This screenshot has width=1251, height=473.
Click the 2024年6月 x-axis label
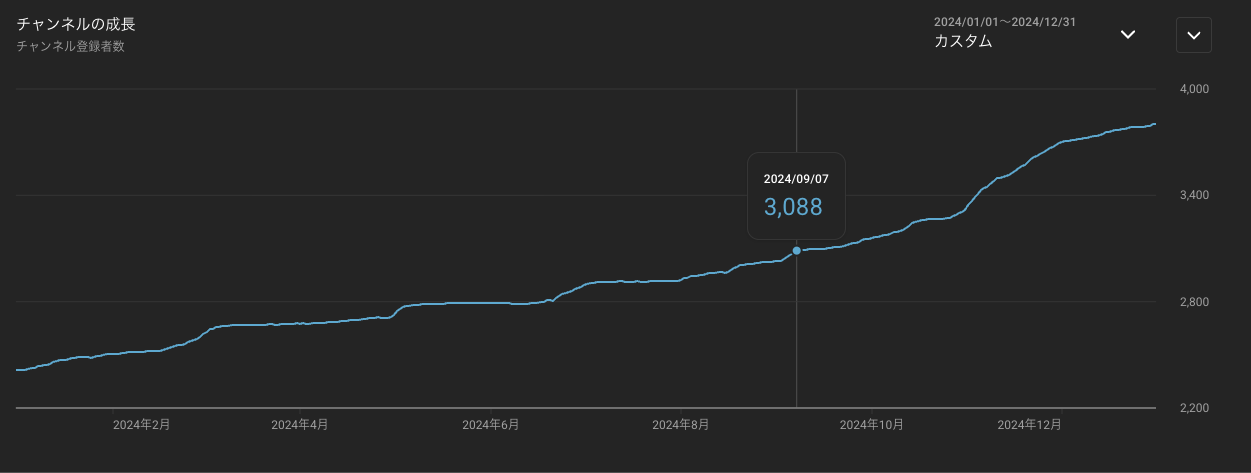click(x=490, y=425)
